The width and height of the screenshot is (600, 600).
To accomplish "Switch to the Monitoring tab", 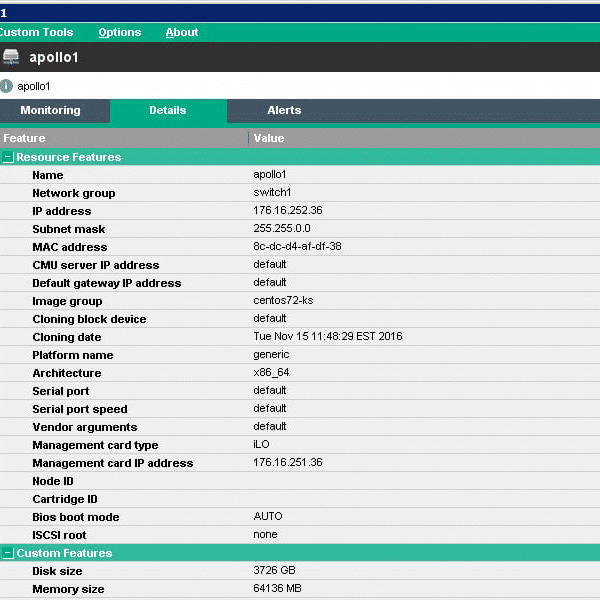I will pyautogui.click(x=50, y=111).
